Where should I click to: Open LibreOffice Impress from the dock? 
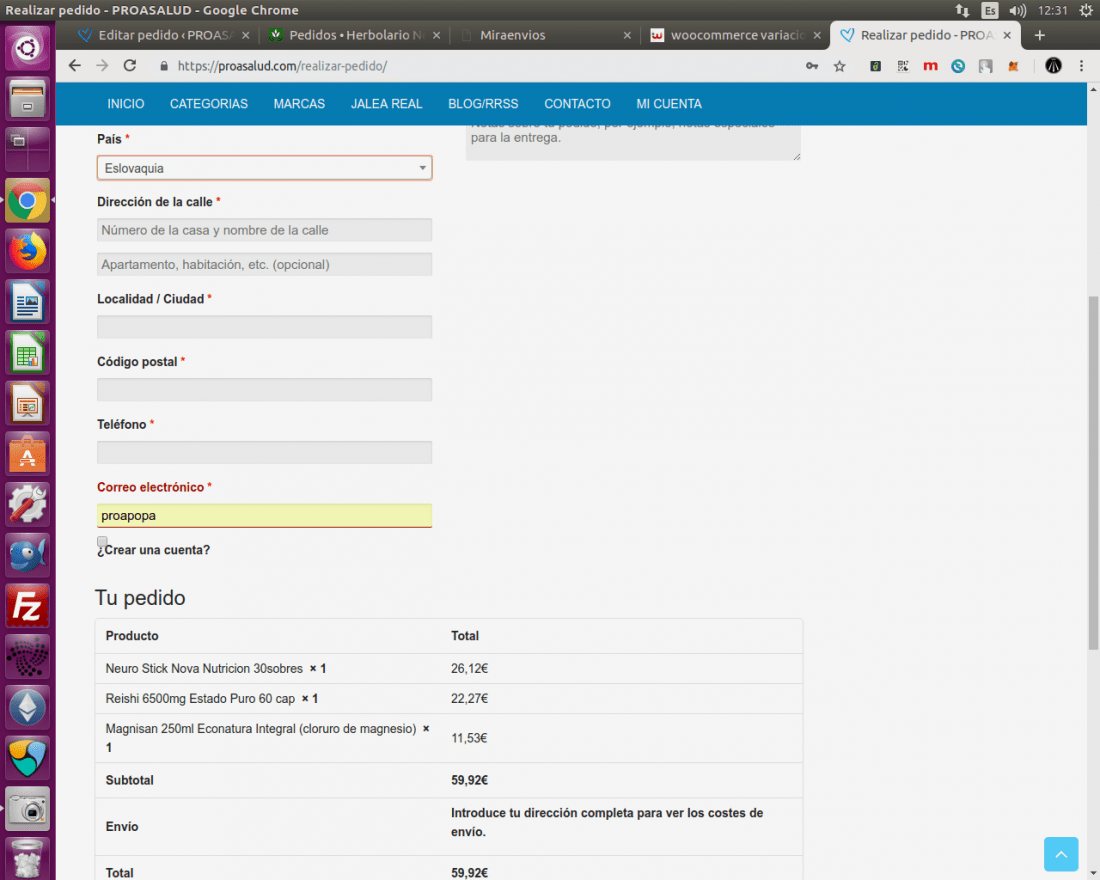[x=27, y=404]
